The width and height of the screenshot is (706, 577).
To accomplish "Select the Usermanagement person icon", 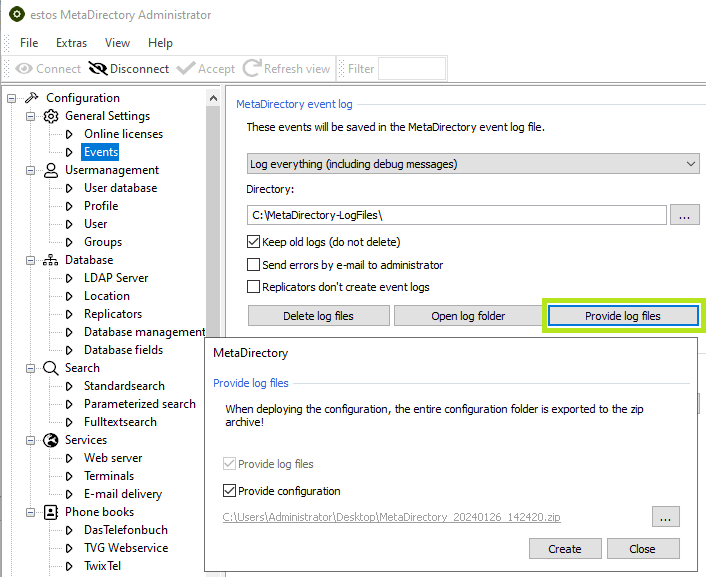I will (x=51, y=170).
